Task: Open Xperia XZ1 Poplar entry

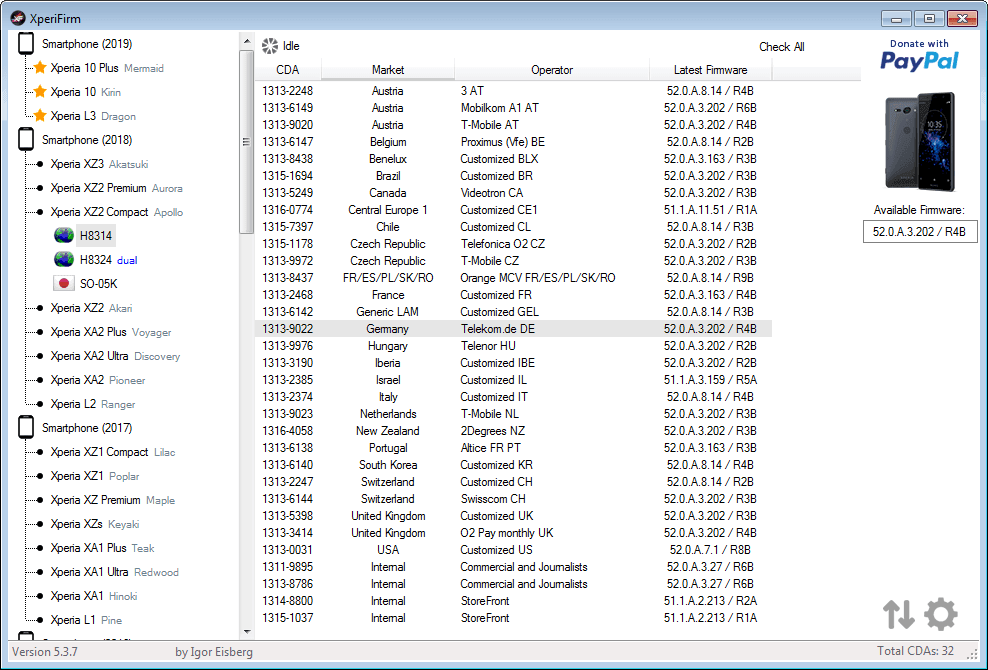Action: [x=95, y=476]
